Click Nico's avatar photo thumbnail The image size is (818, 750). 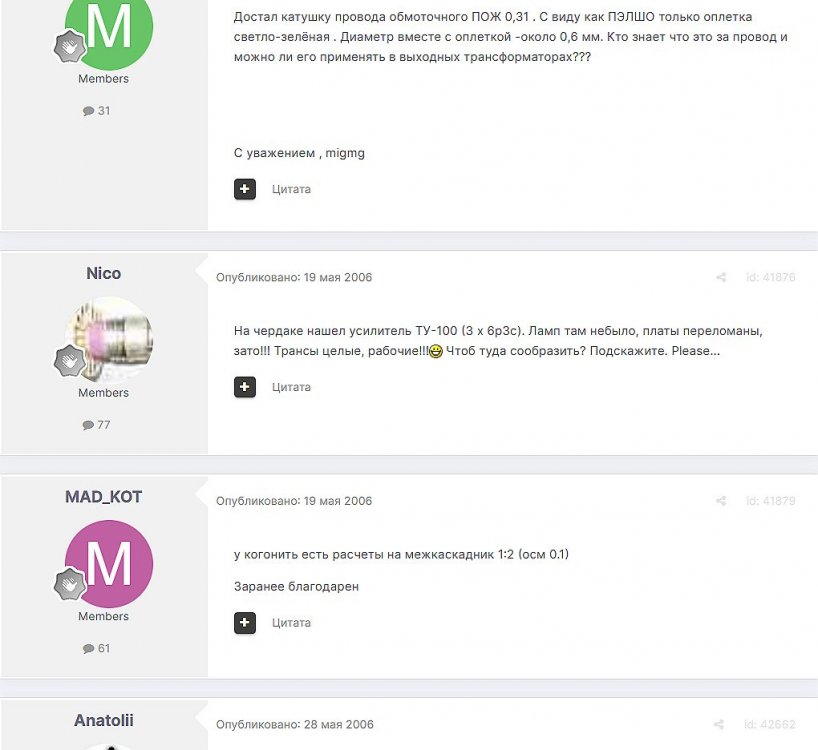point(109,340)
